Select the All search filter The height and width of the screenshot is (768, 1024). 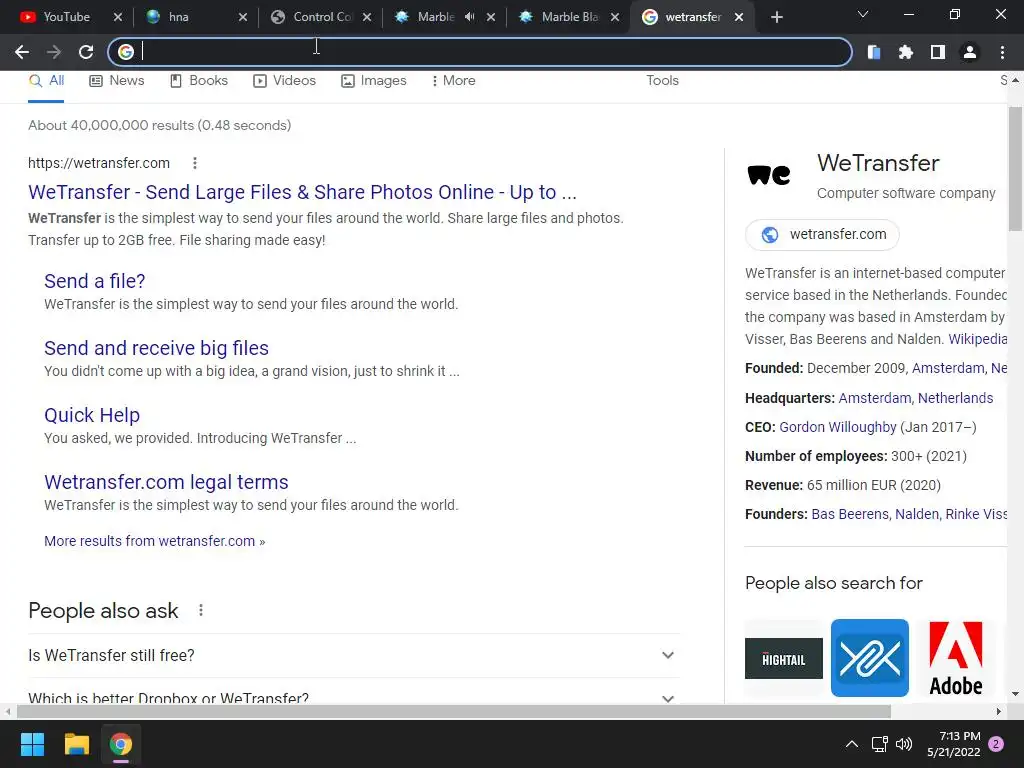click(x=46, y=80)
